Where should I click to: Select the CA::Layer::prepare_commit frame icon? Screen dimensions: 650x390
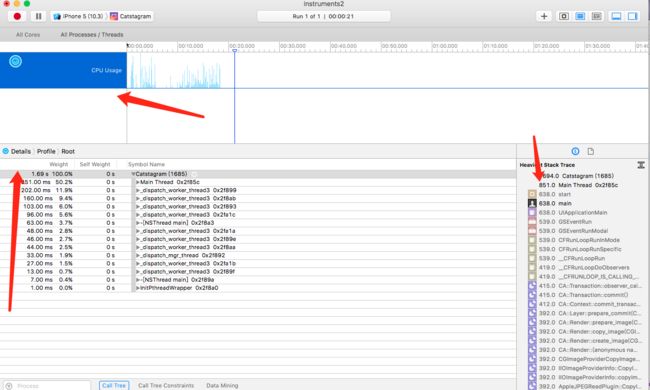point(532,313)
